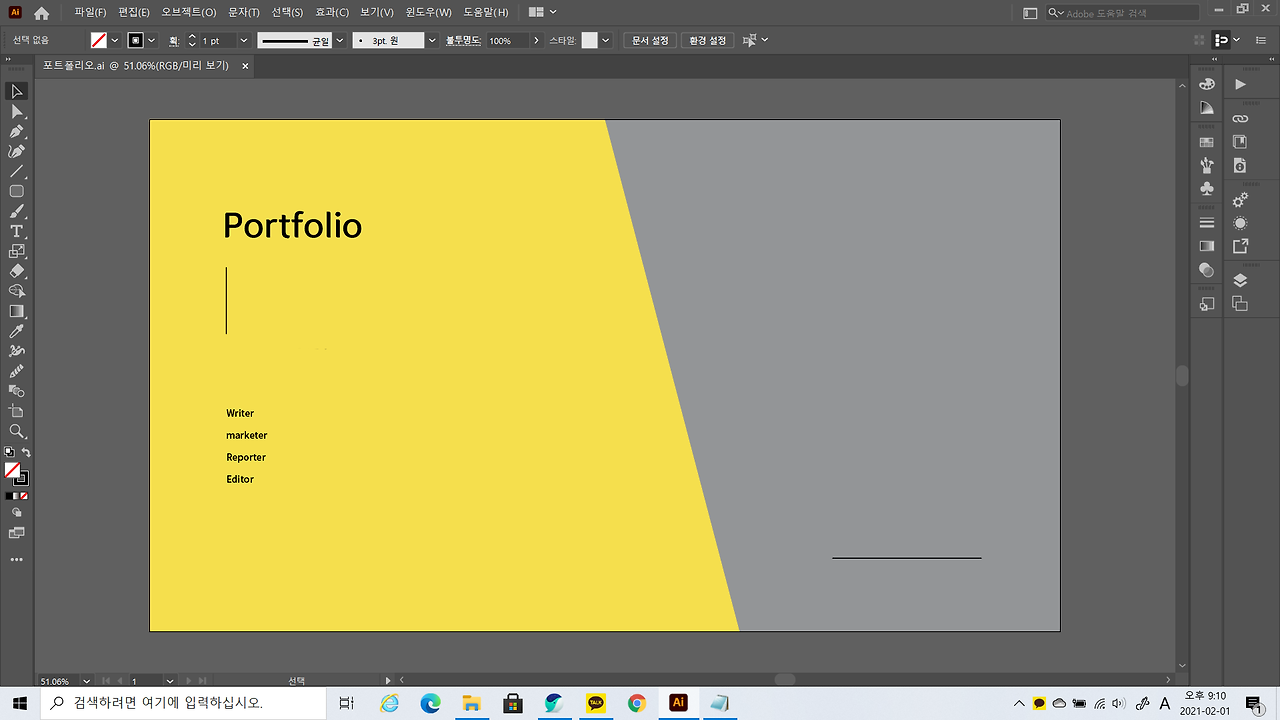This screenshot has height=720, width=1280.
Task: Open the 문자(T) menu
Action: pyautogui.click(x=244, y=13)
